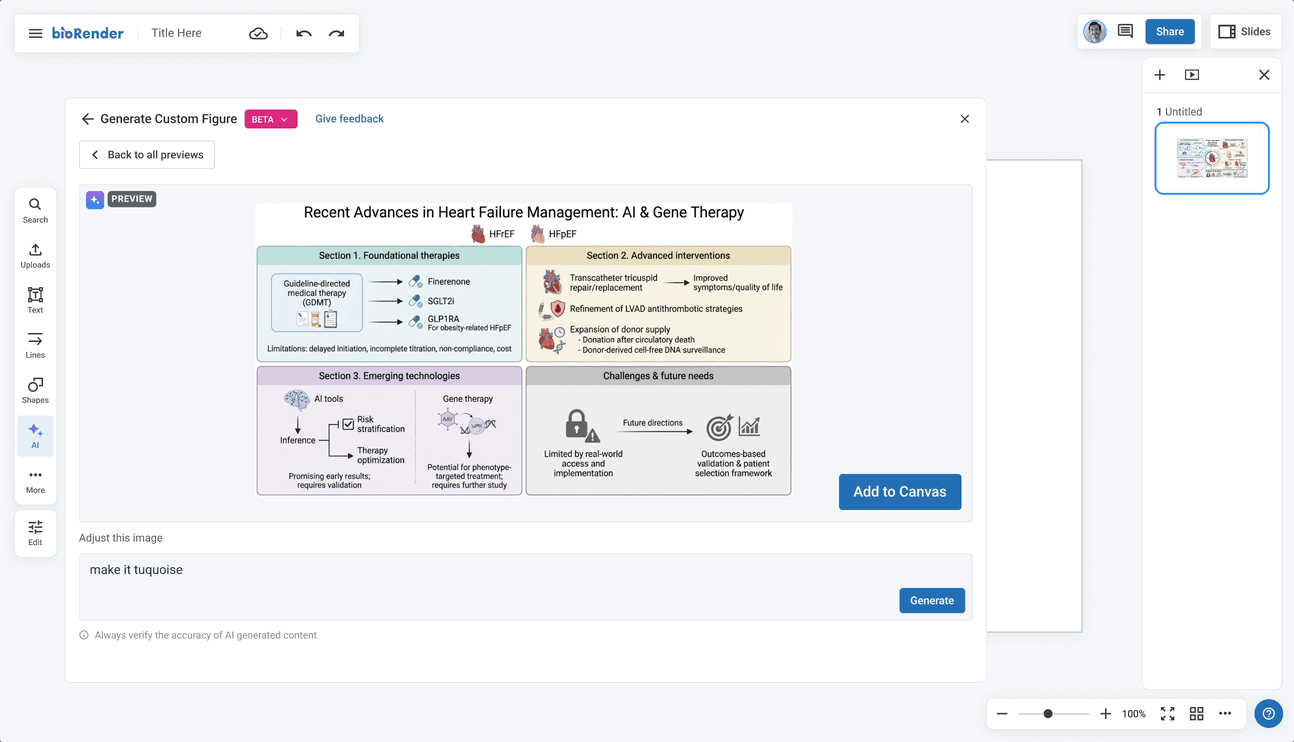Select the Untitled slide thumbnail
Viewport: 1294px width, 742px height.
pyautogui.click(x=1211, y=158)
